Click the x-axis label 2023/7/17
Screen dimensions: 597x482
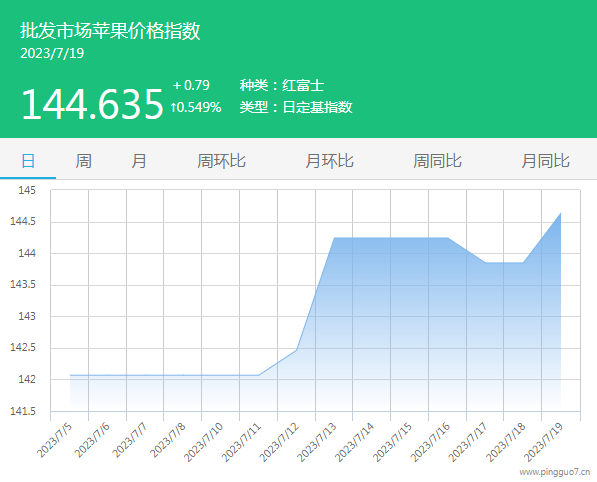tap(468, 442)
